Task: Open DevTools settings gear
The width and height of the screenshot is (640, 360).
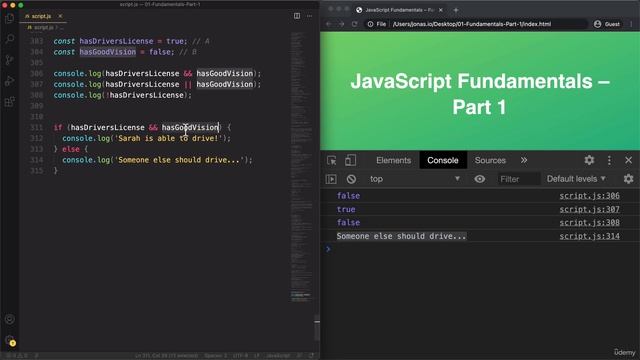Action: pos(589,160)
